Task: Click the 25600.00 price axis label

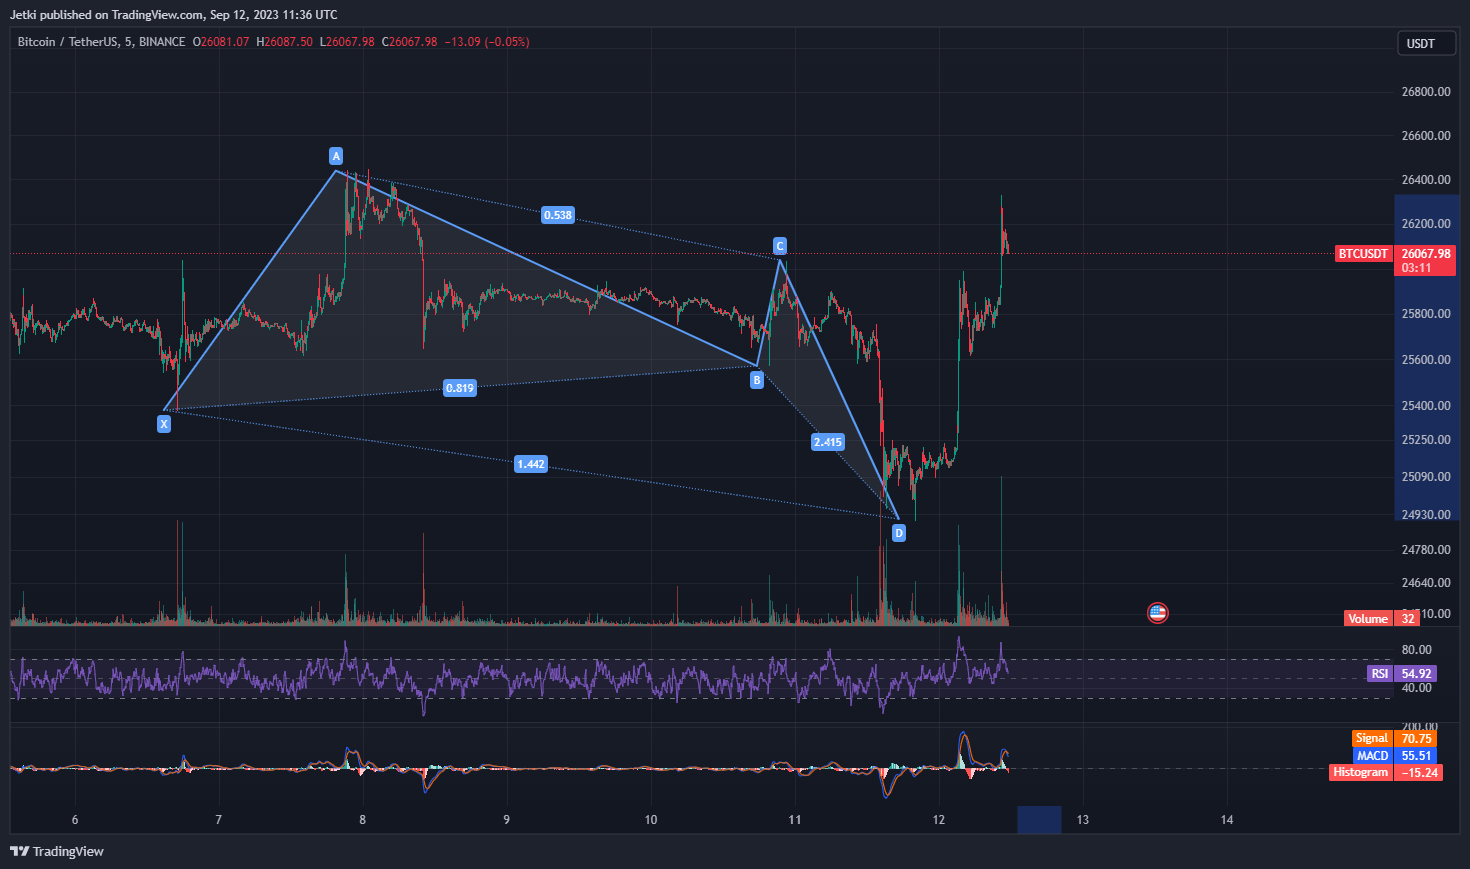Action: (1426, 360)
